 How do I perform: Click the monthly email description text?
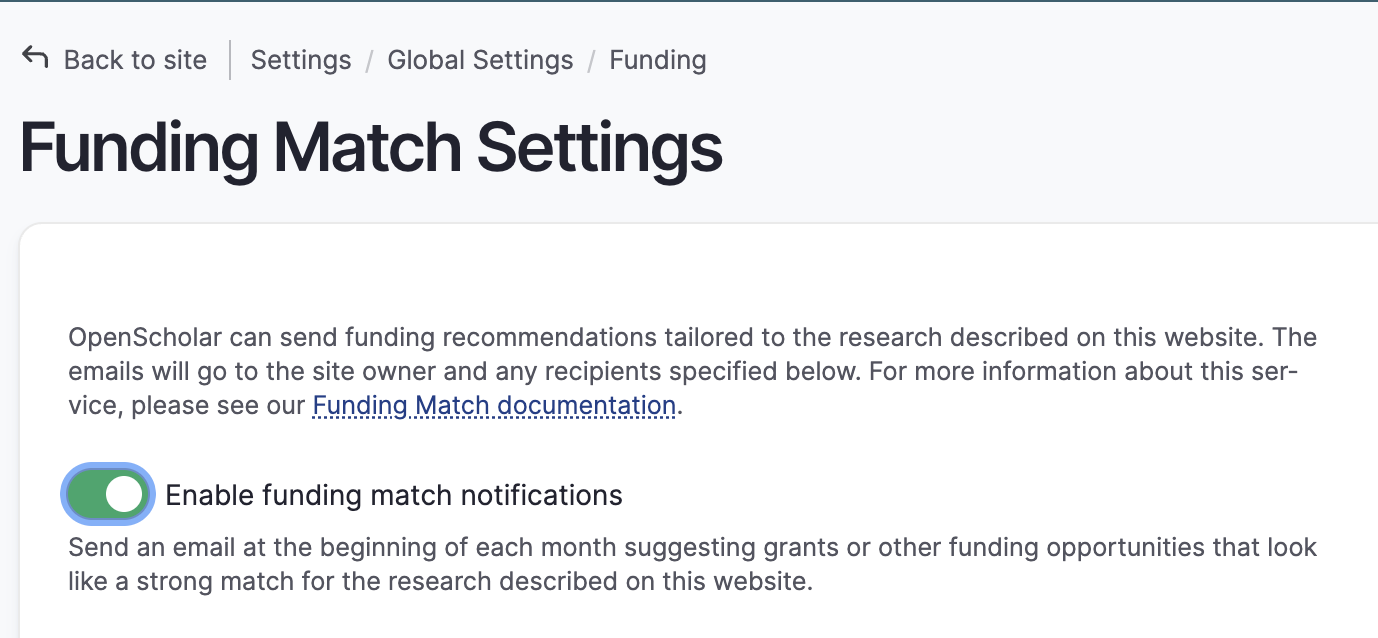pos(690,563)
